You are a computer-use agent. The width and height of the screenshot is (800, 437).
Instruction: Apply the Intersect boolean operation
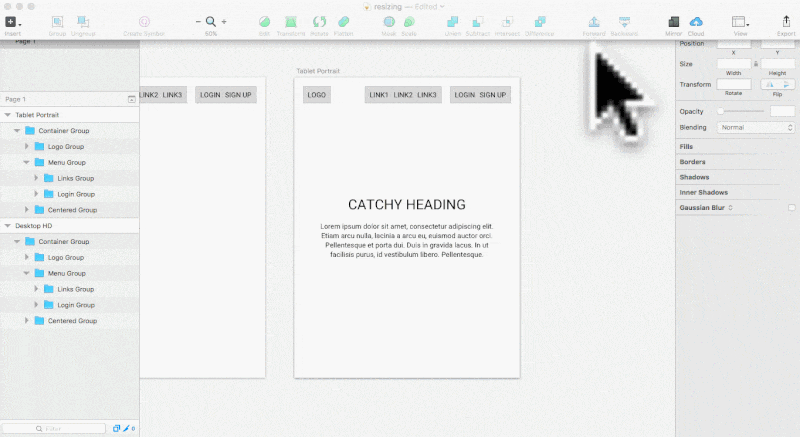click(x=507, y=22)
